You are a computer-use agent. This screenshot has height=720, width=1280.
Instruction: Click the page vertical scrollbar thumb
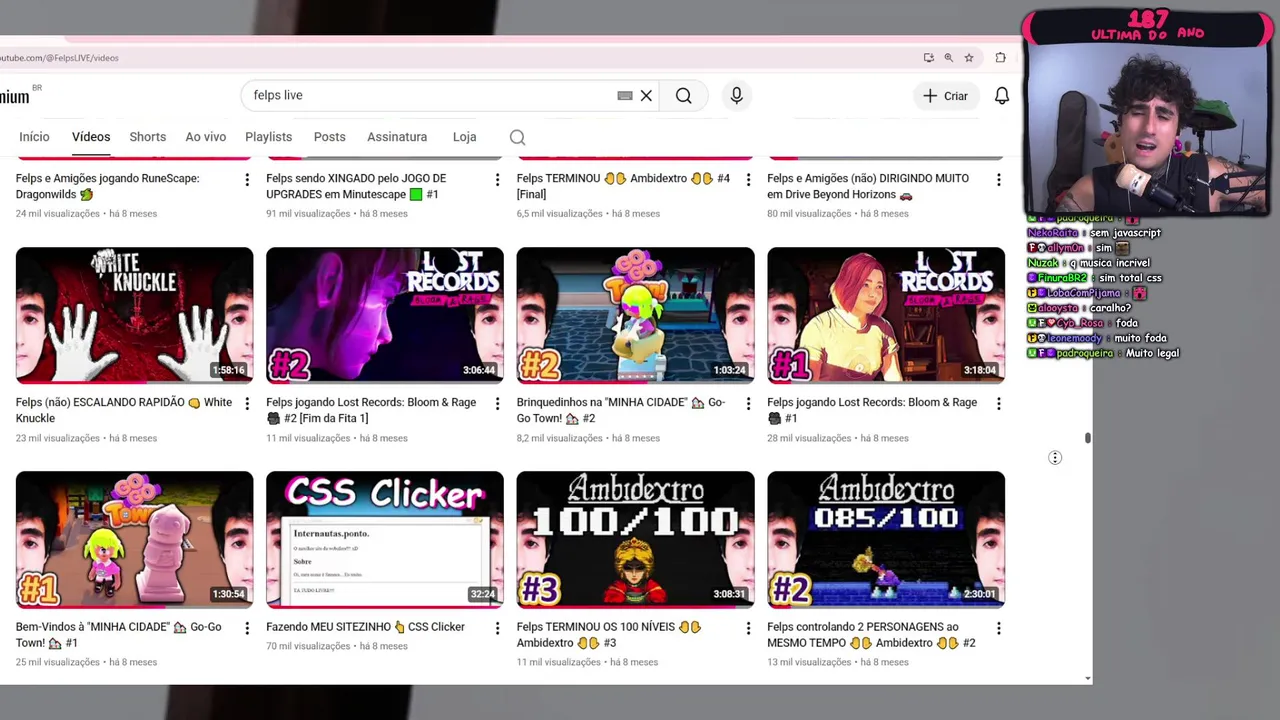1087,438
